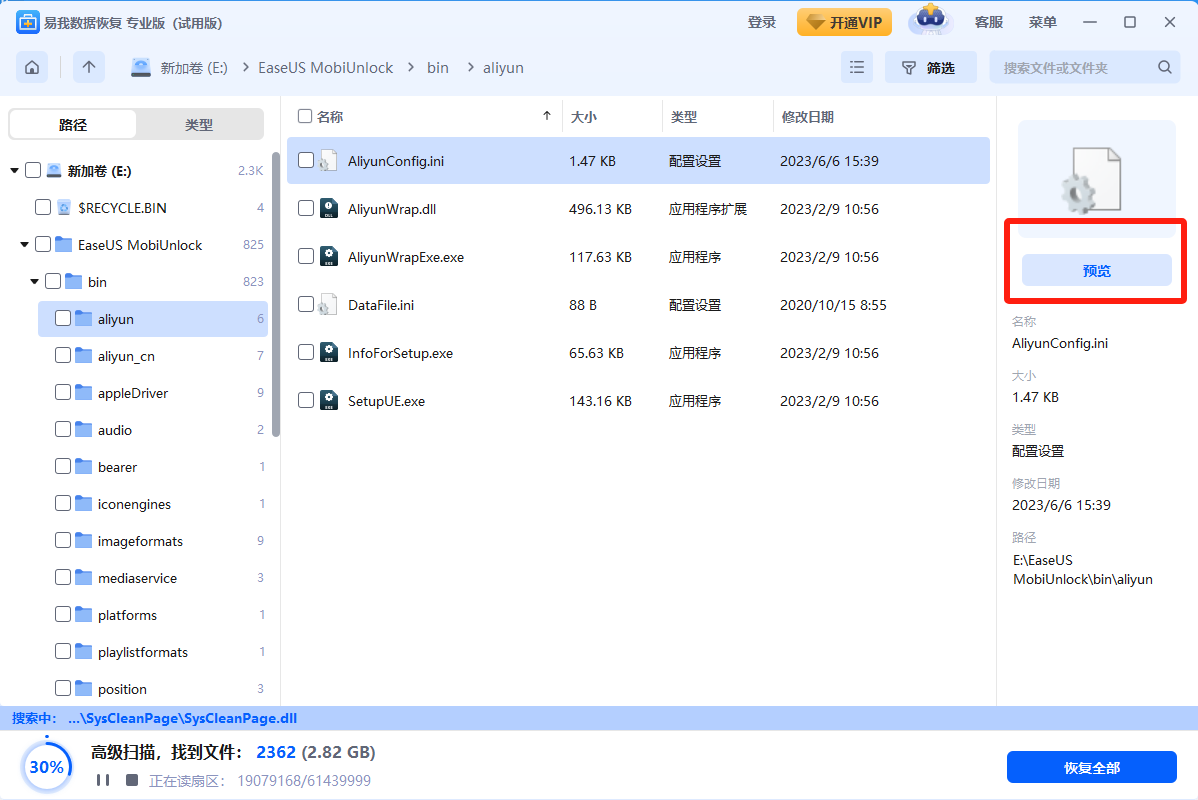Click the 30% scan progress ring
The width and height of the screenshot is (1198, 800).
pos(47,766)
